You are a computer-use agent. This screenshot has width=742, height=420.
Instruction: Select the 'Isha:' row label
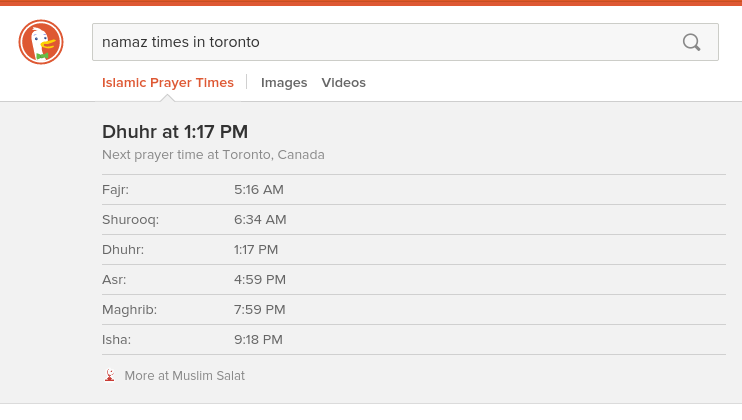[116, 340]
